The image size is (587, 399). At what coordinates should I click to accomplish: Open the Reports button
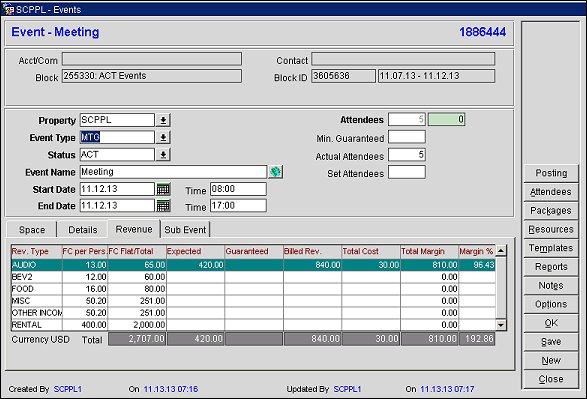(x=551, y=266)
